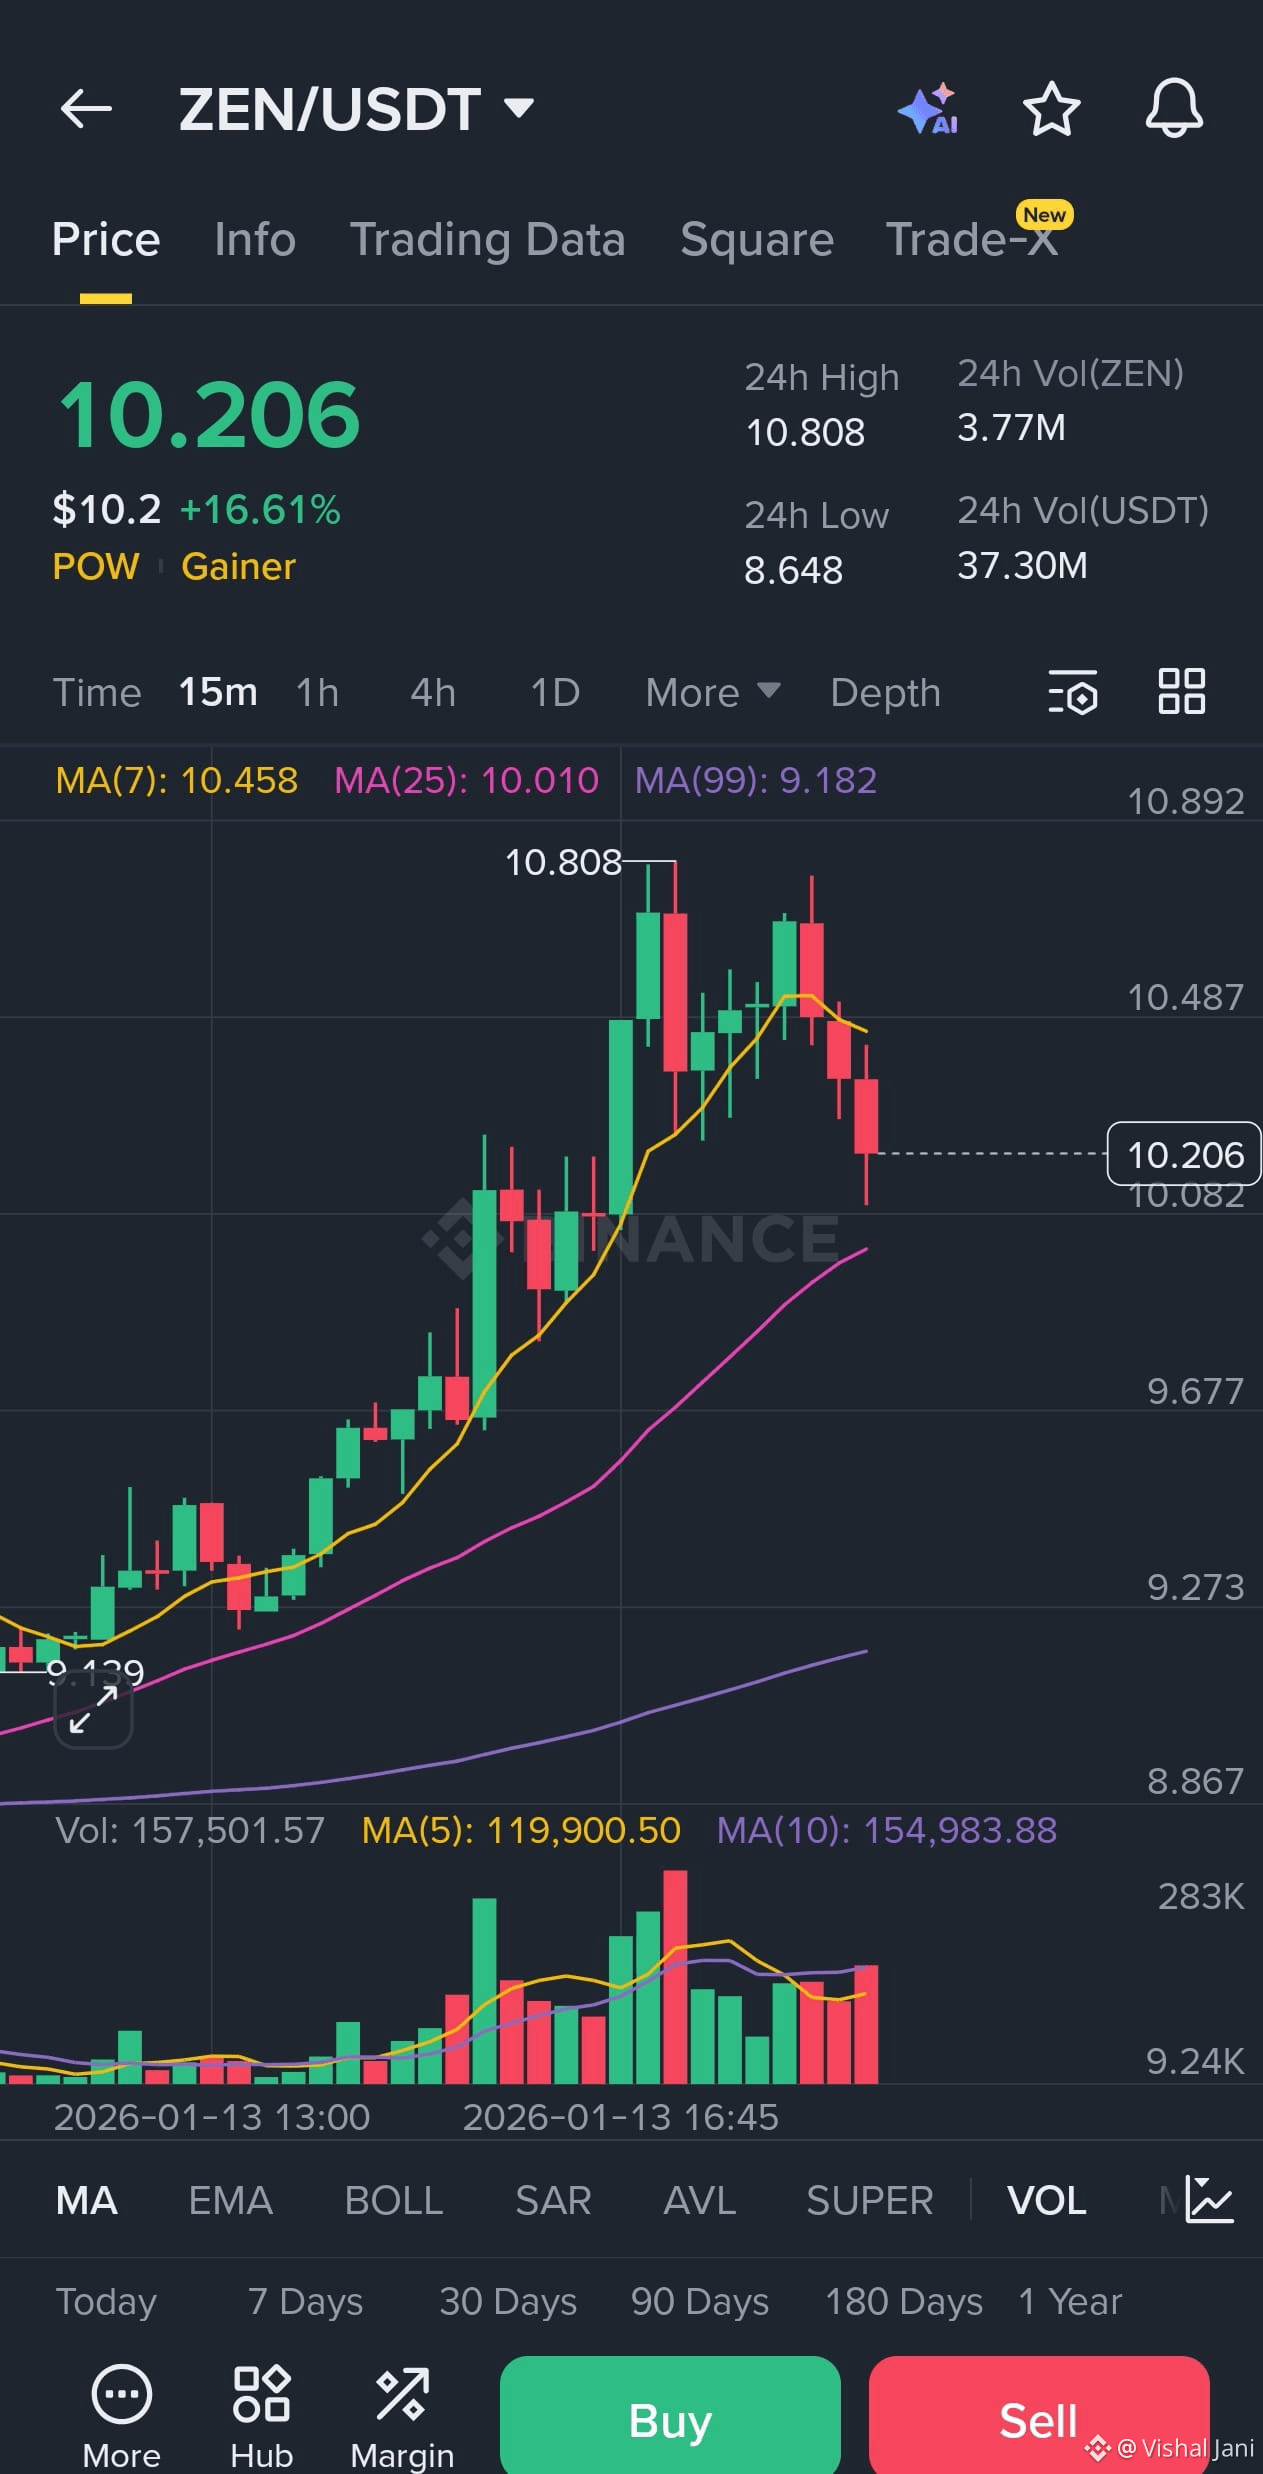
Task: Select the 30 Days range
Action: pos(508,2301)
